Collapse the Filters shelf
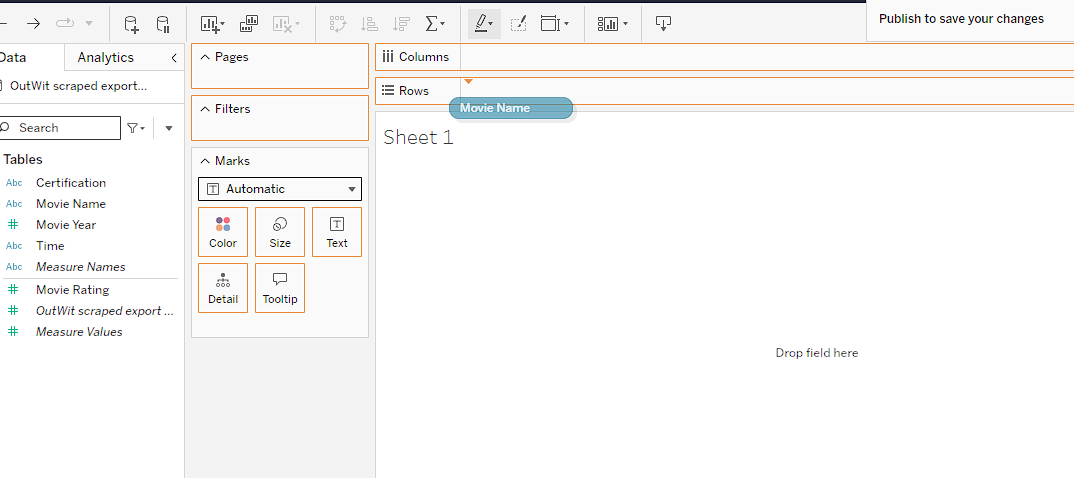Viewport: 1074px width, 478px height. (205, 109)
